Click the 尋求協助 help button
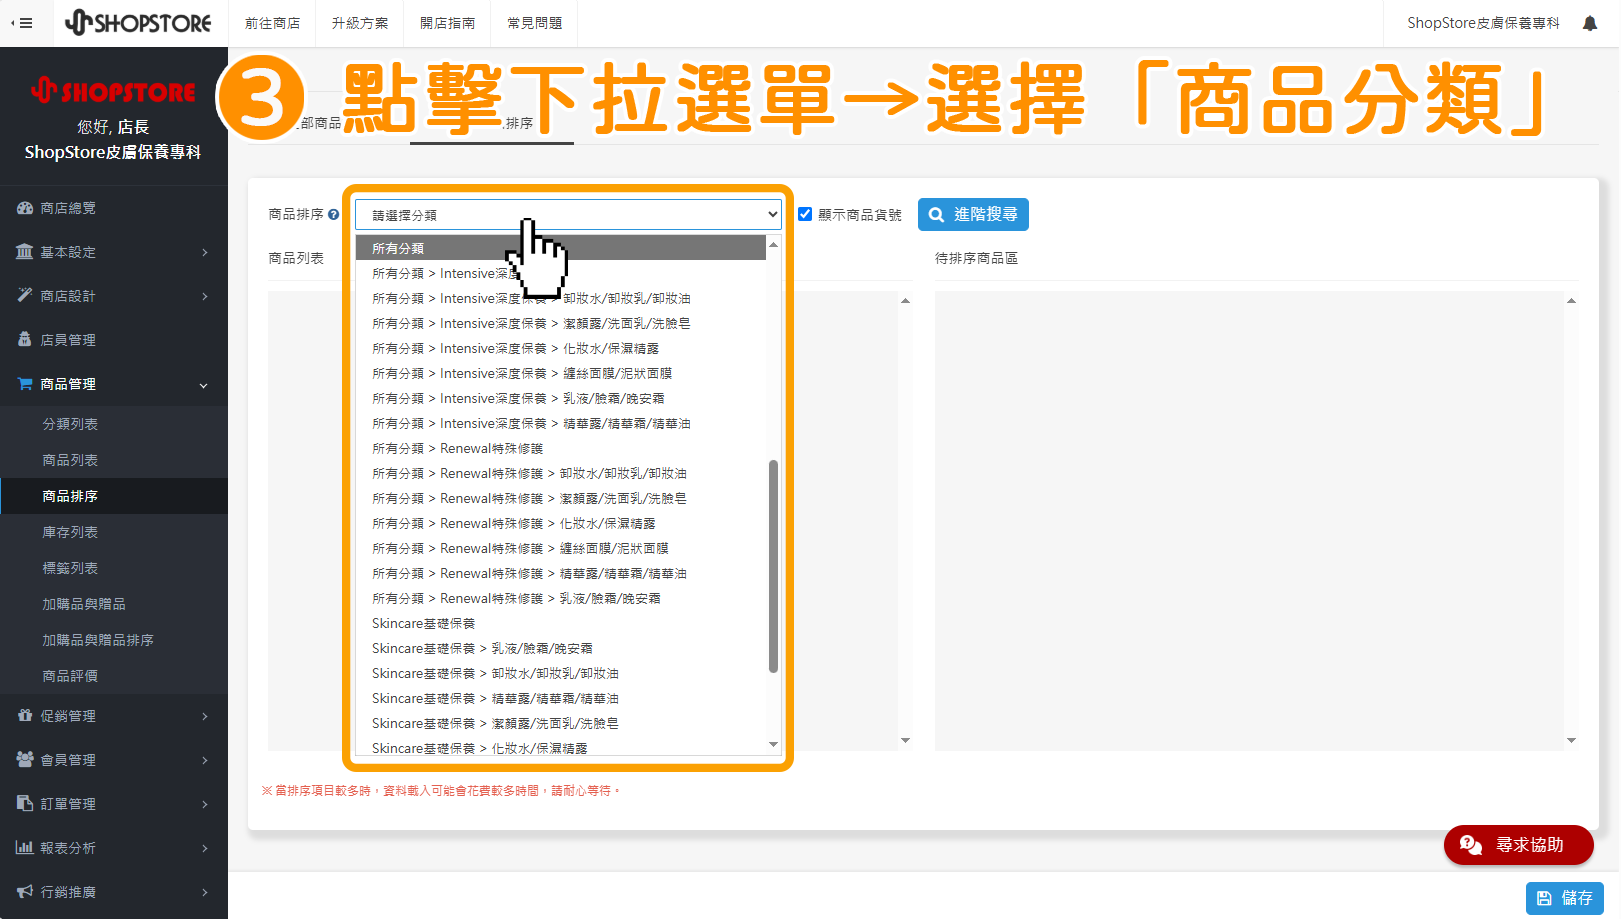Image resolution: width=1621 pixels, height=919 pixels. click(1518, 845)
